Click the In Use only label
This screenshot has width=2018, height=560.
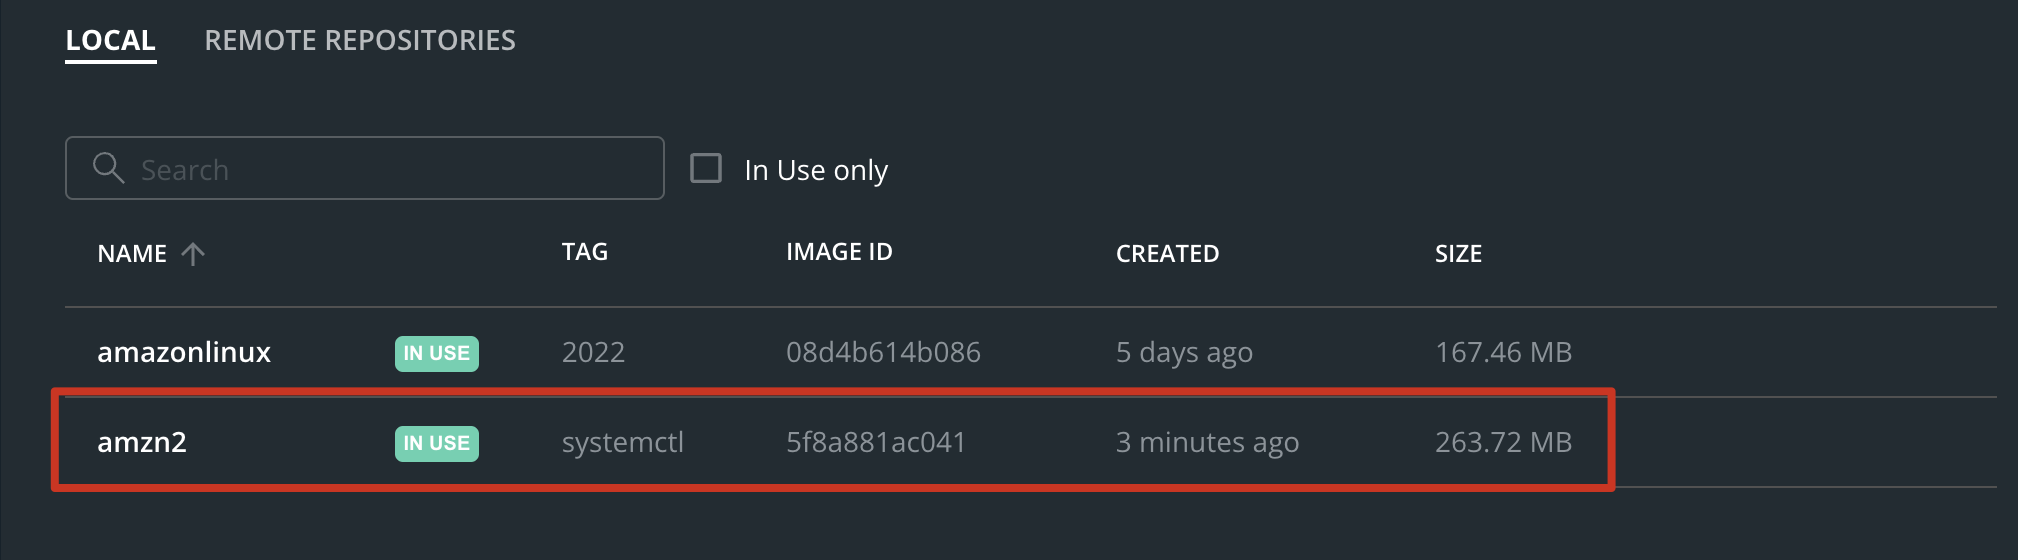tap(816, 170)
